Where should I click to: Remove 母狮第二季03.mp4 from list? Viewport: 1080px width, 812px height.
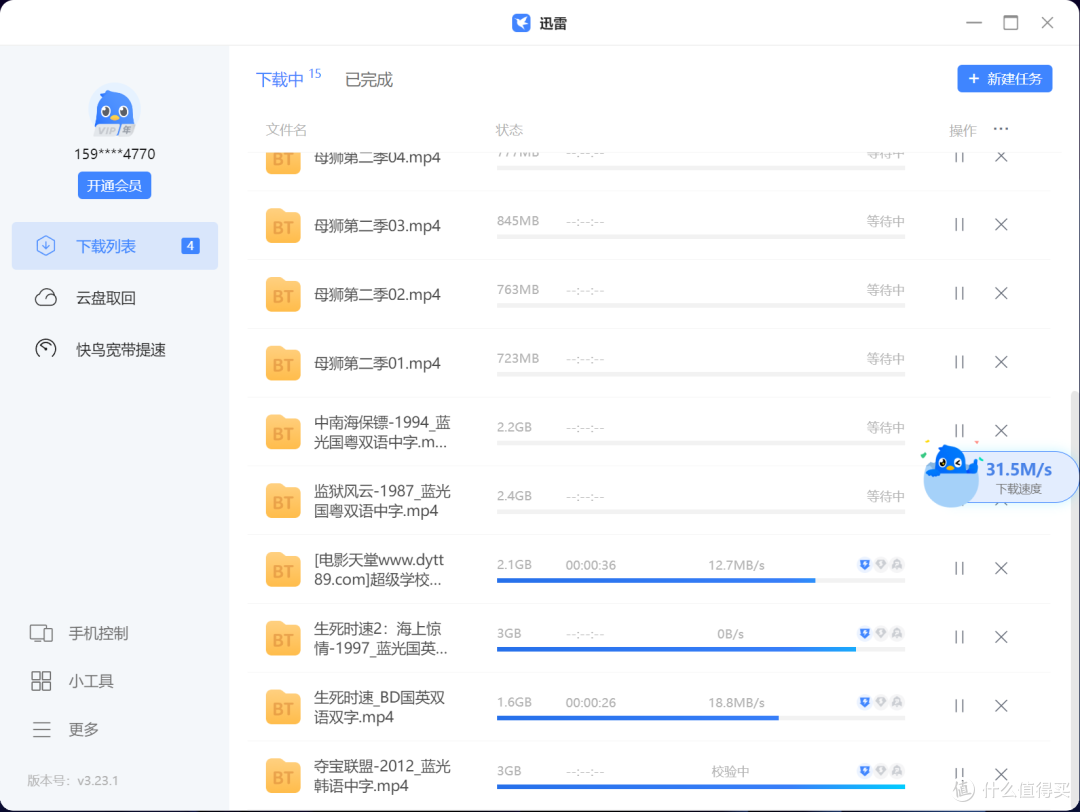1001,225
